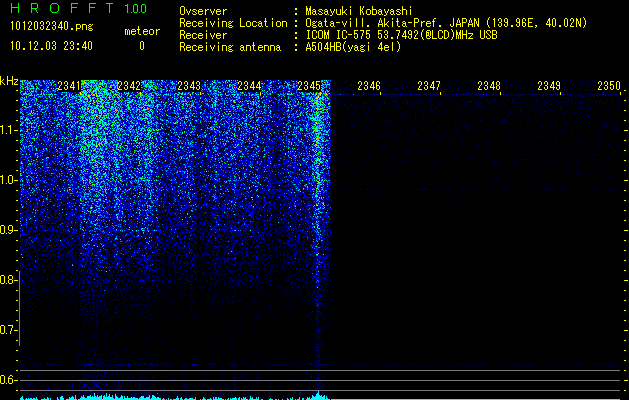This screenshot has height=400, width=629.
Task: Click time marker 2342
Action: [x=129, y=86]
